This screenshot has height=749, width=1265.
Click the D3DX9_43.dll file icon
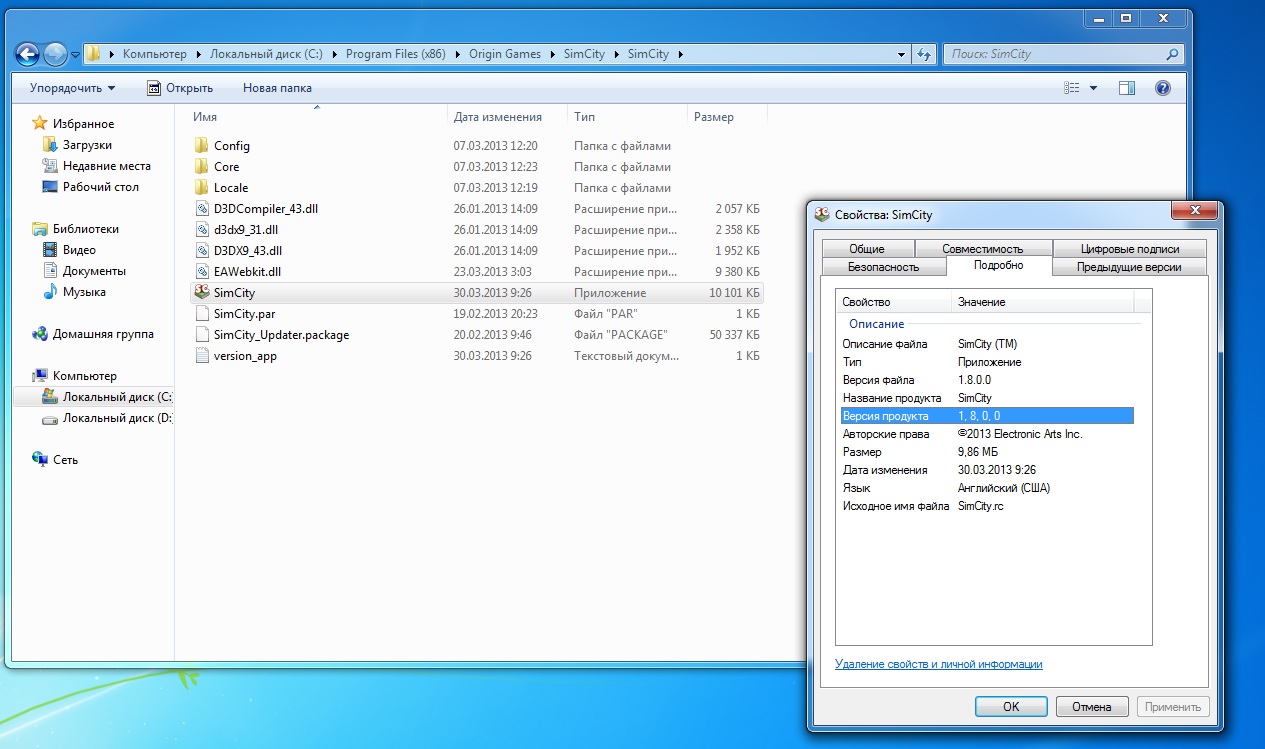click(201, 250)
